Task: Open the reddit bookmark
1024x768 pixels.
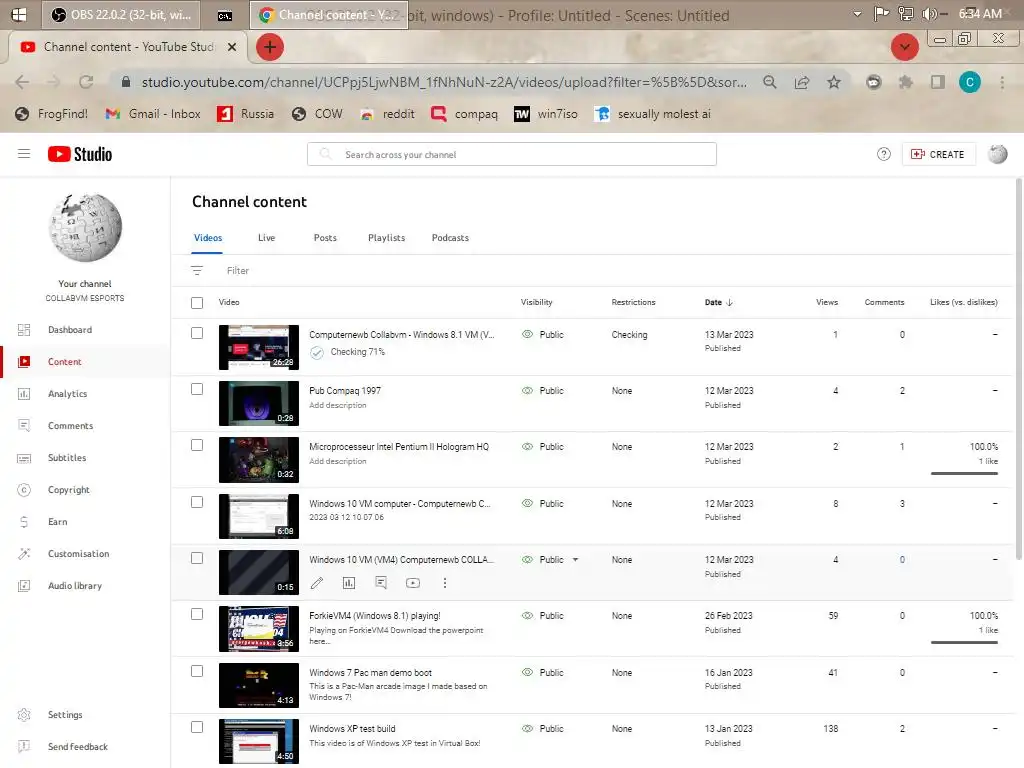Action: point(387,114)
